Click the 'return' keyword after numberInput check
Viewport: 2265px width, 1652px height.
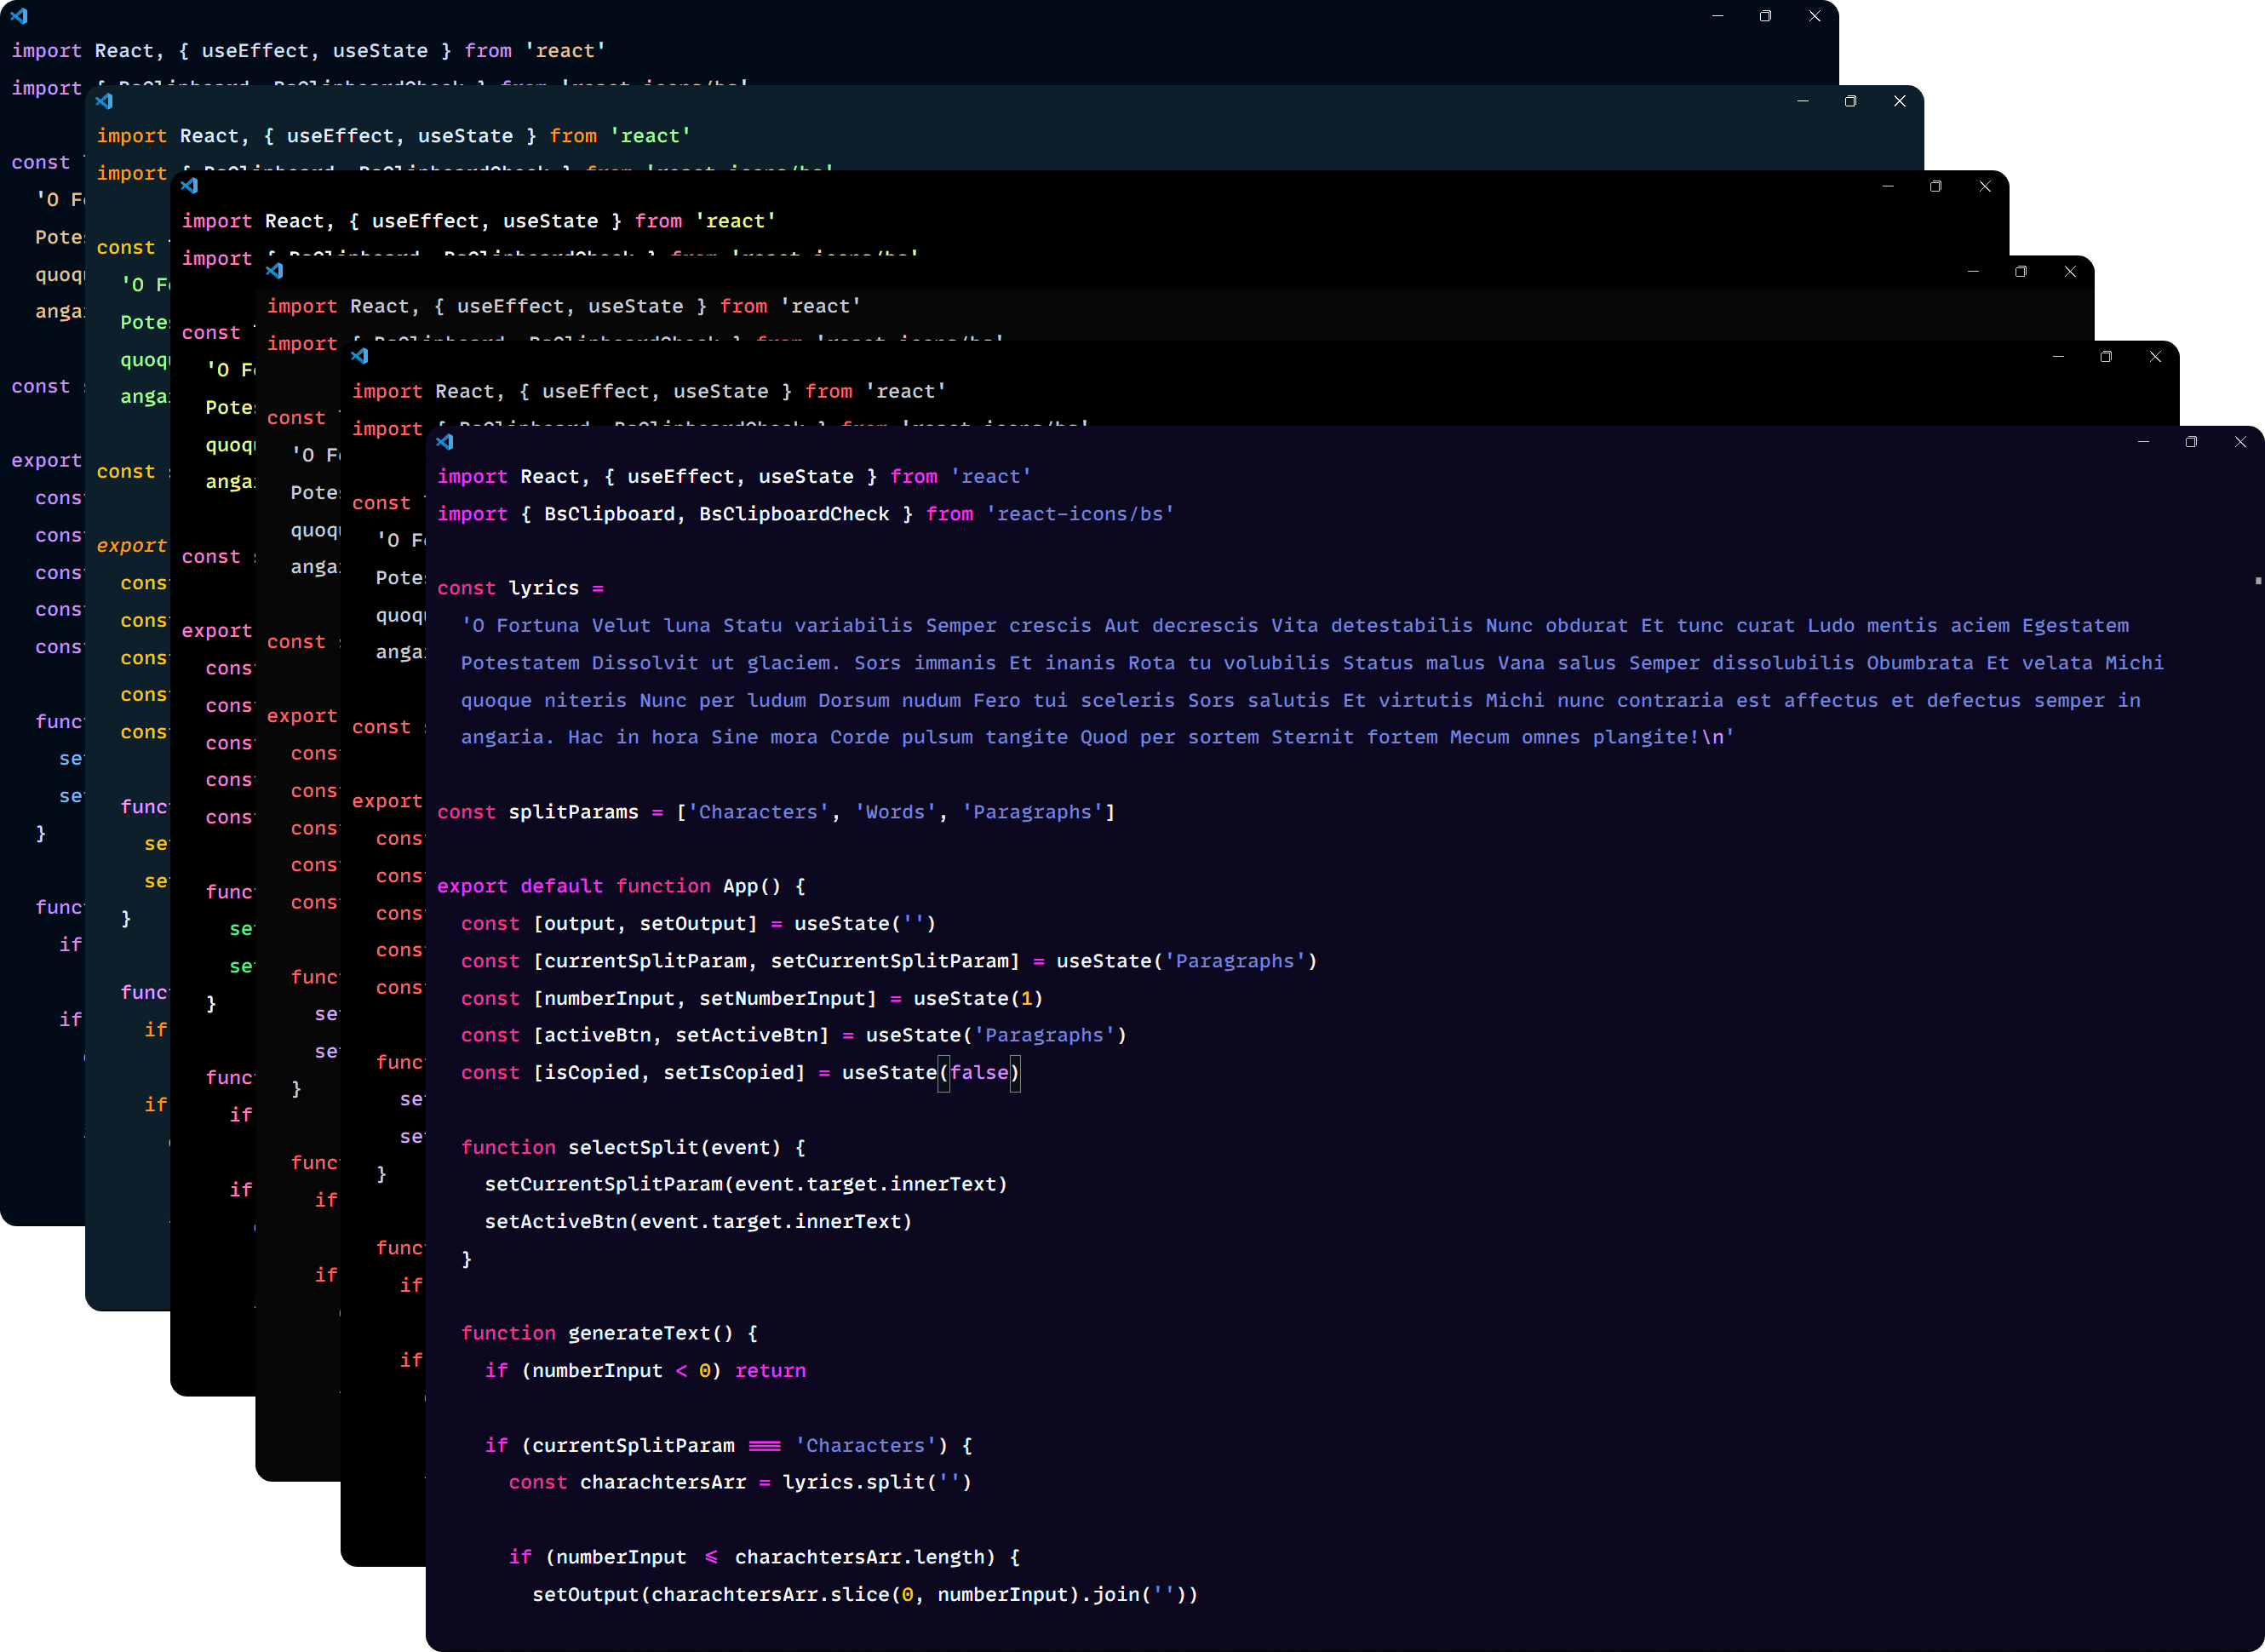(770, 1370)
